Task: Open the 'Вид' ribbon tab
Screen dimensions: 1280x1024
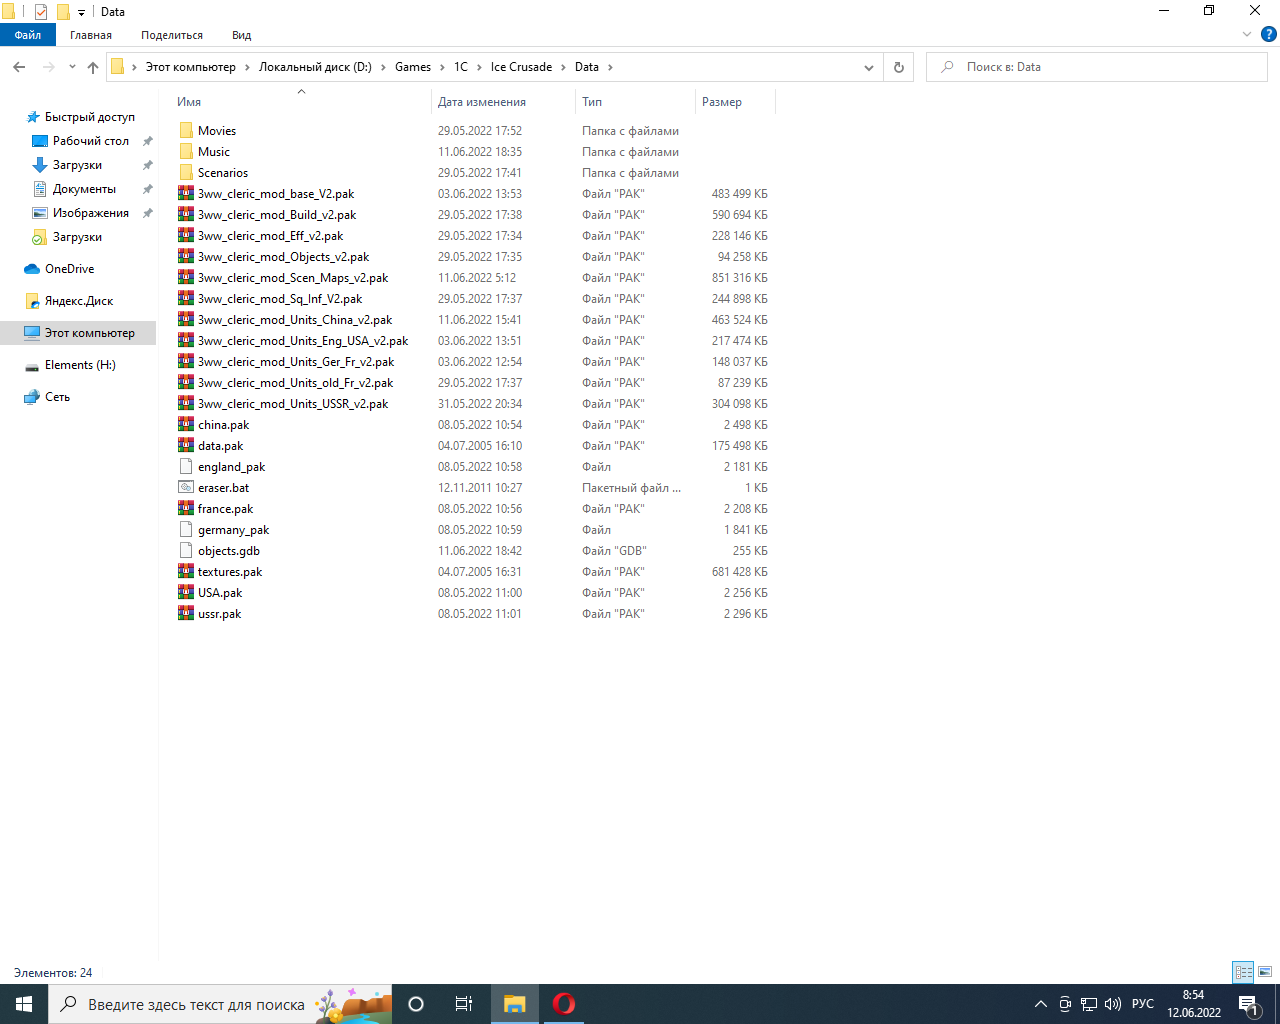Action: [x=241, y=35]
